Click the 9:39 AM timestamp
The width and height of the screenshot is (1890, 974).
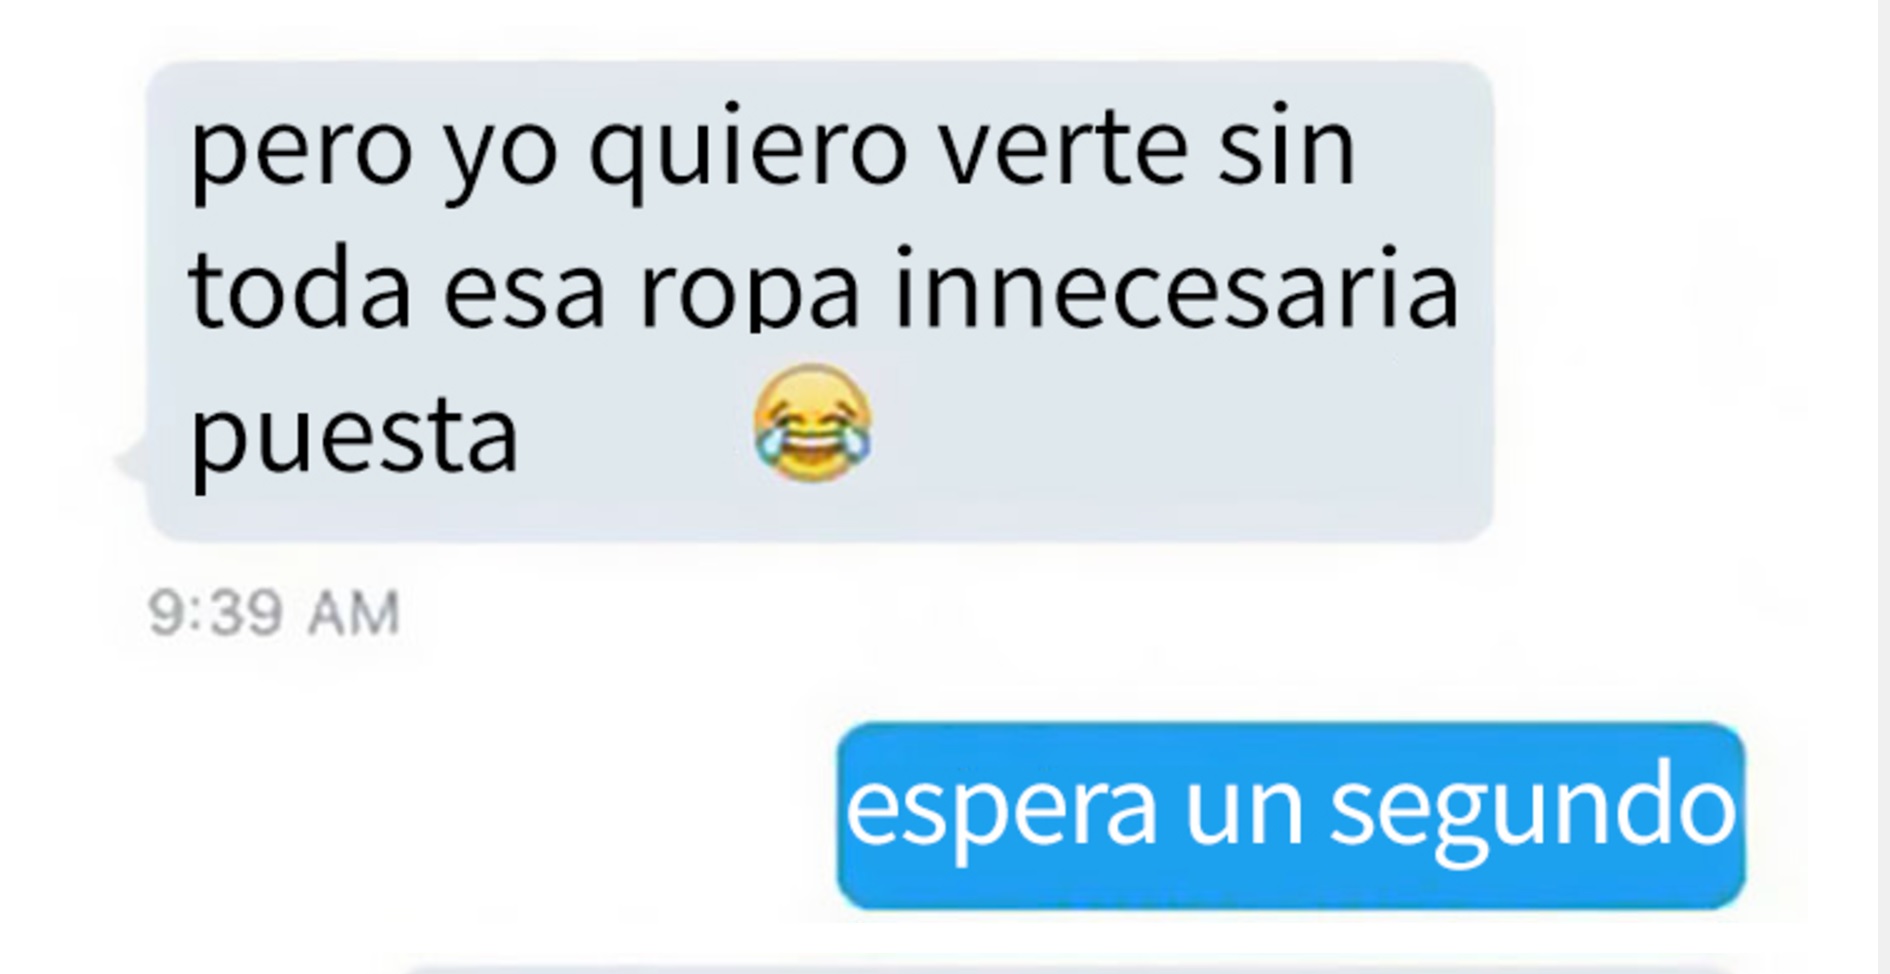coord(274,613)
